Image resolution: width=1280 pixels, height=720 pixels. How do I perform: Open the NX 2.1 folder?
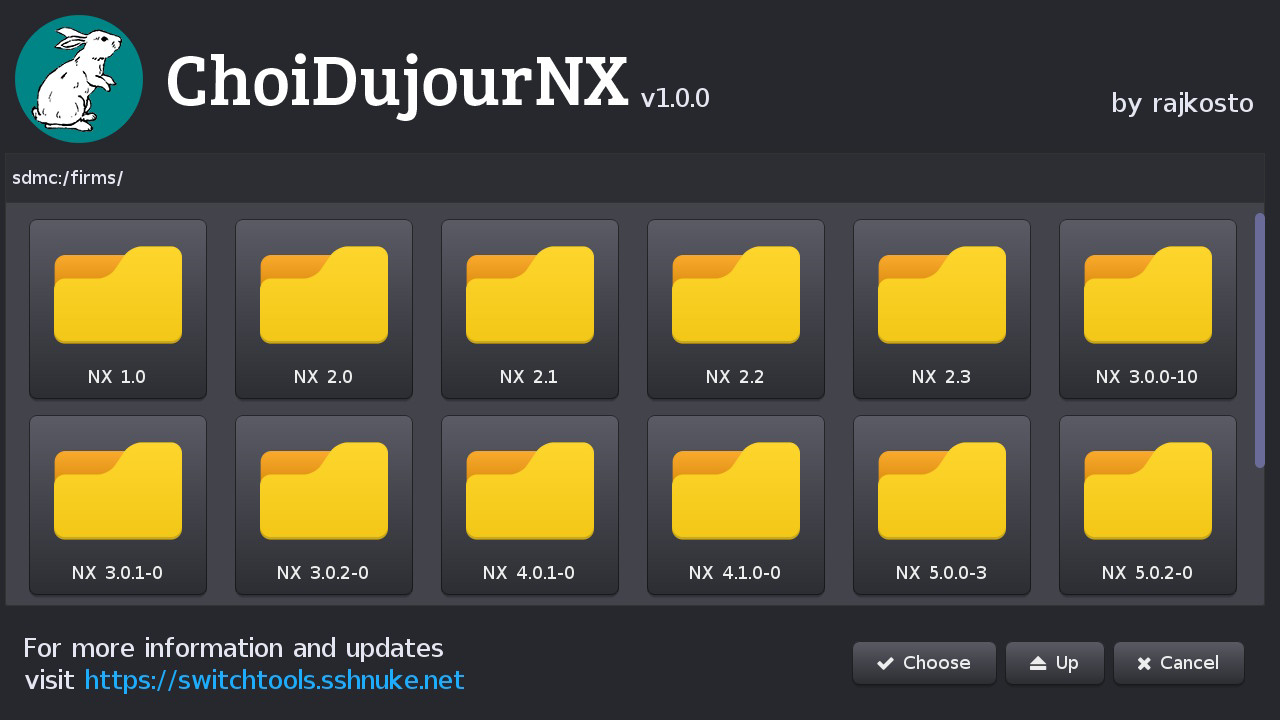(x=530, y=309)
